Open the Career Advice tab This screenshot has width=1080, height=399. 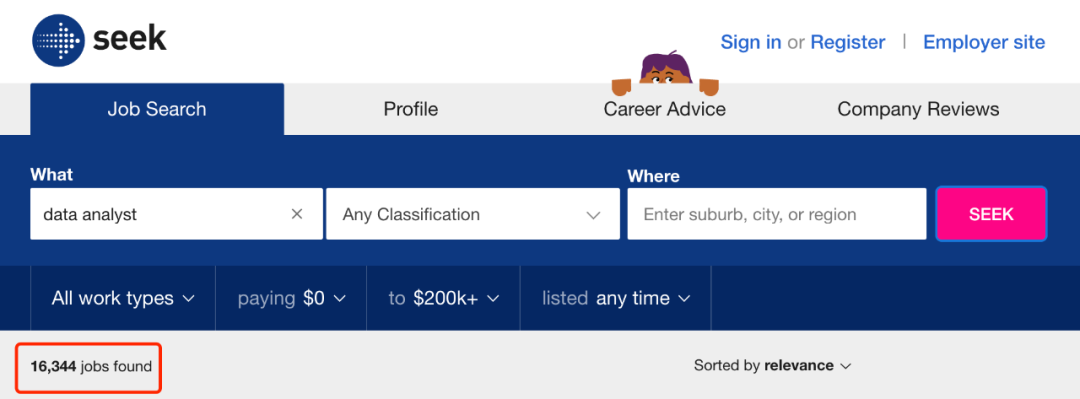point(665,109)
